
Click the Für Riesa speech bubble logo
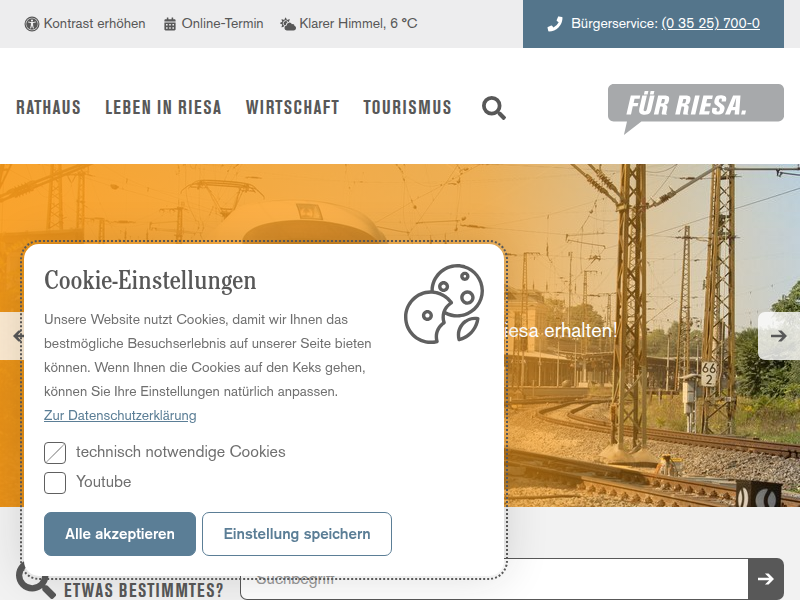[695, 109]
